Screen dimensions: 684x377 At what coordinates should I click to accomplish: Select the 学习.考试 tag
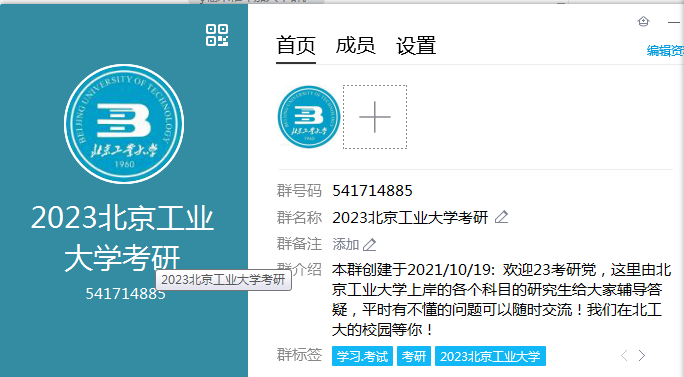(362, 356)
